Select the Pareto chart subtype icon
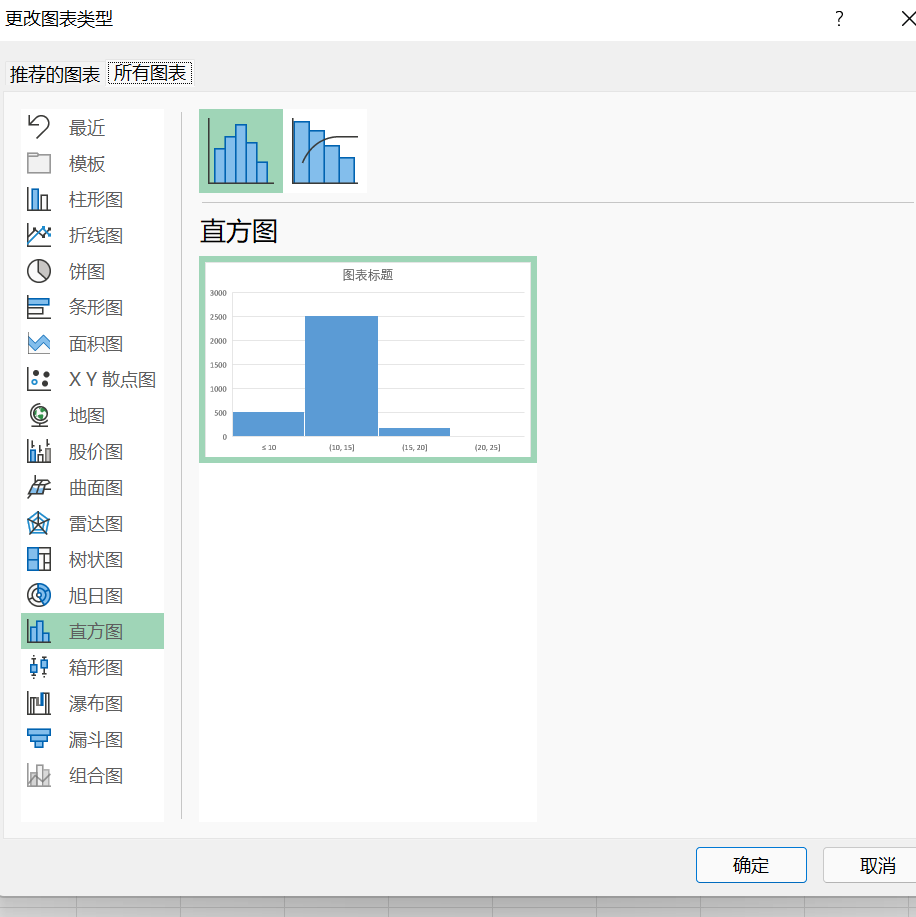Screen dimensions: 916x917 point(325,151)
